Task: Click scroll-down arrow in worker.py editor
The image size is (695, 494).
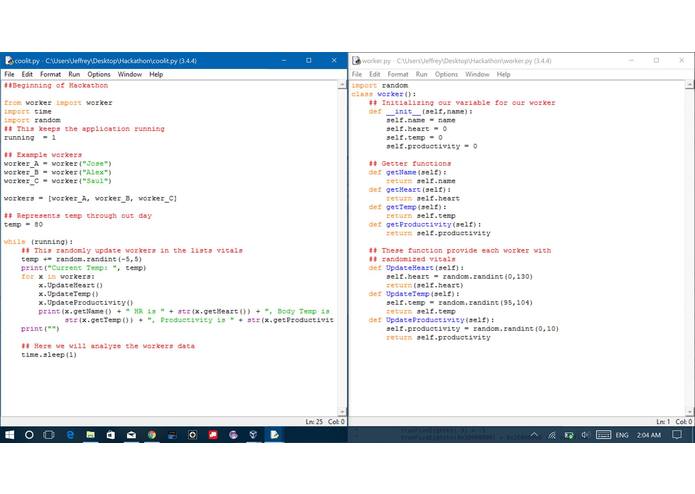Action: click(x=690, y=412)
